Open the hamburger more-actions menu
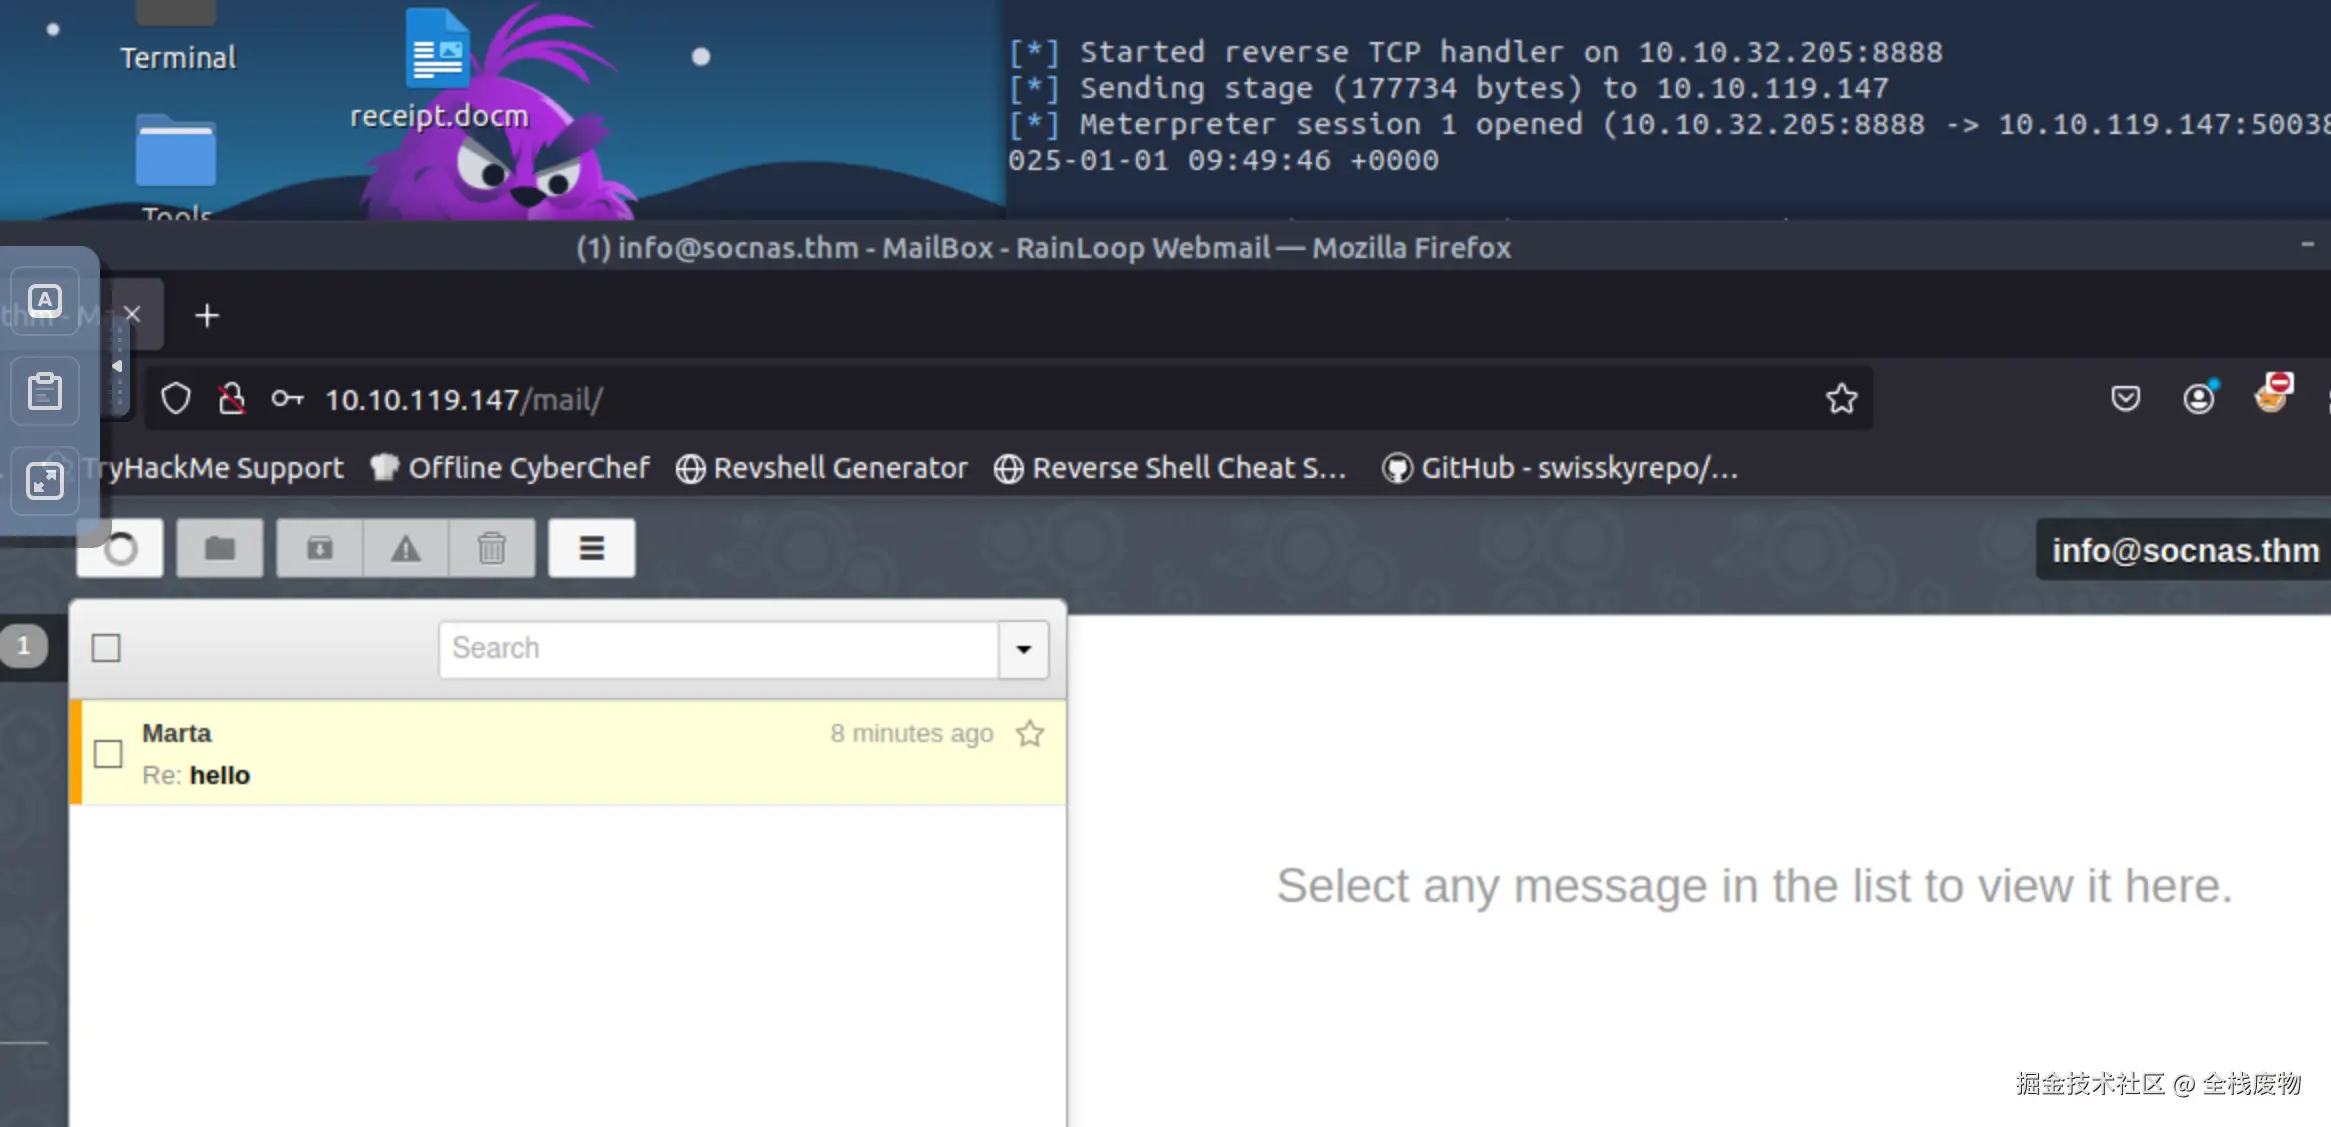The width and height of the screenshot is (2331, 1127). (591, 548)
